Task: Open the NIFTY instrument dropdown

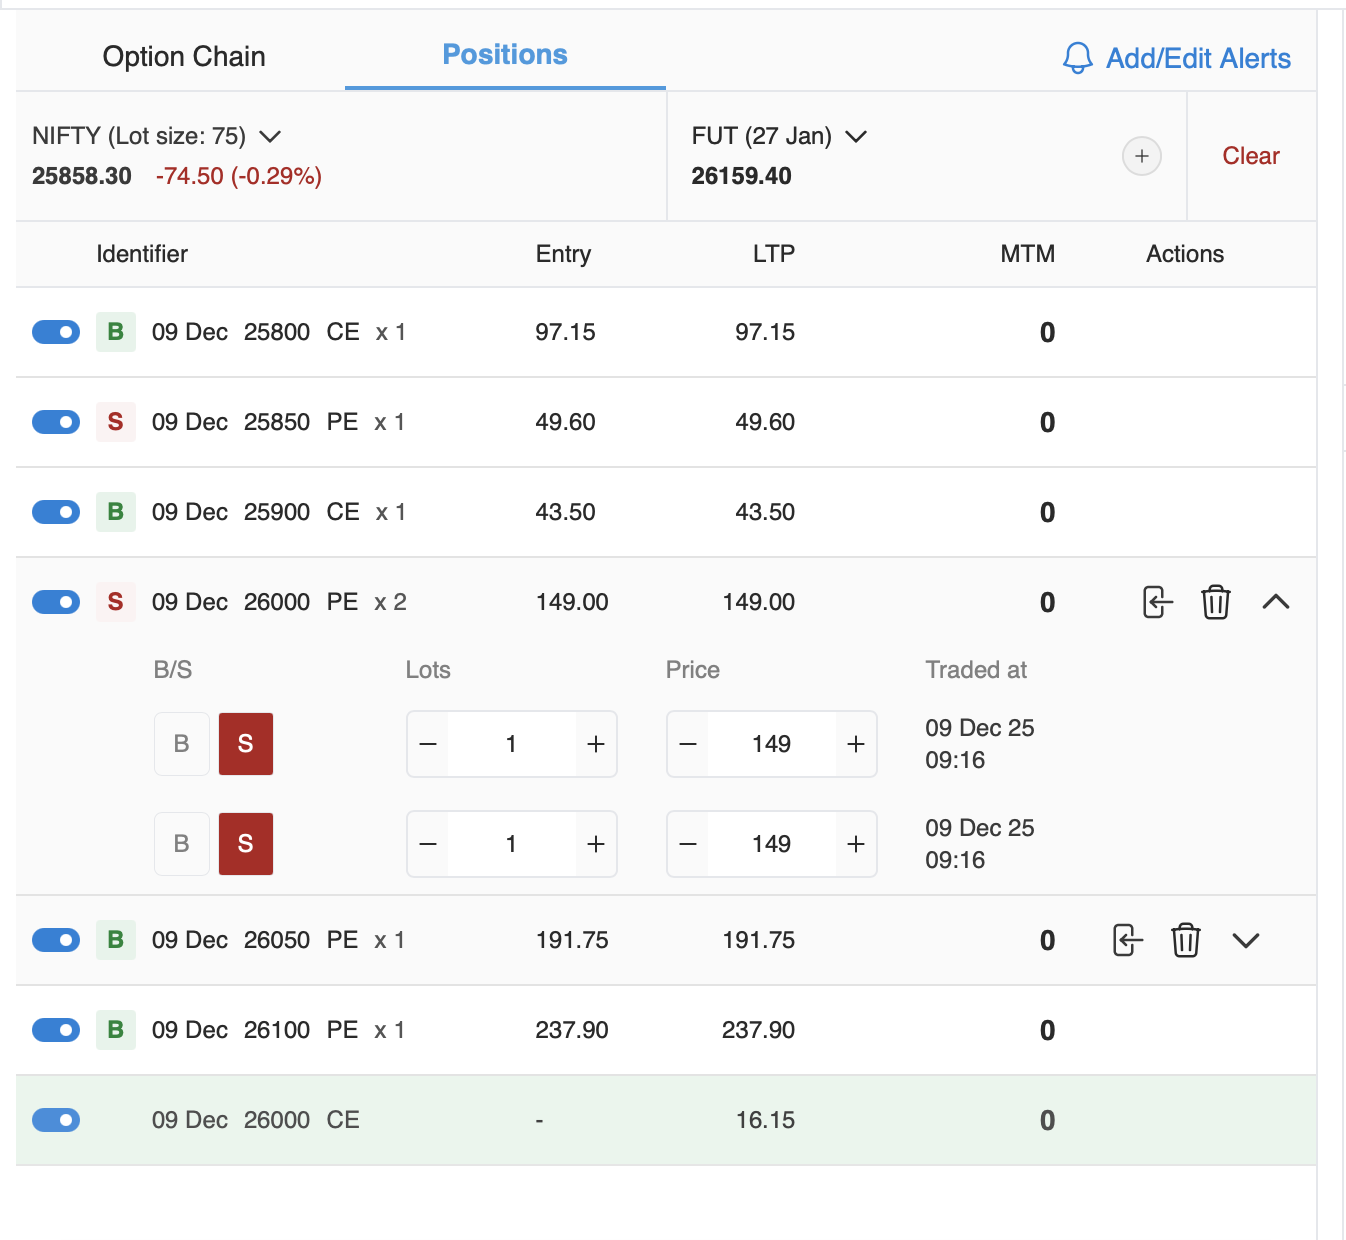Action: click(269, 136)
